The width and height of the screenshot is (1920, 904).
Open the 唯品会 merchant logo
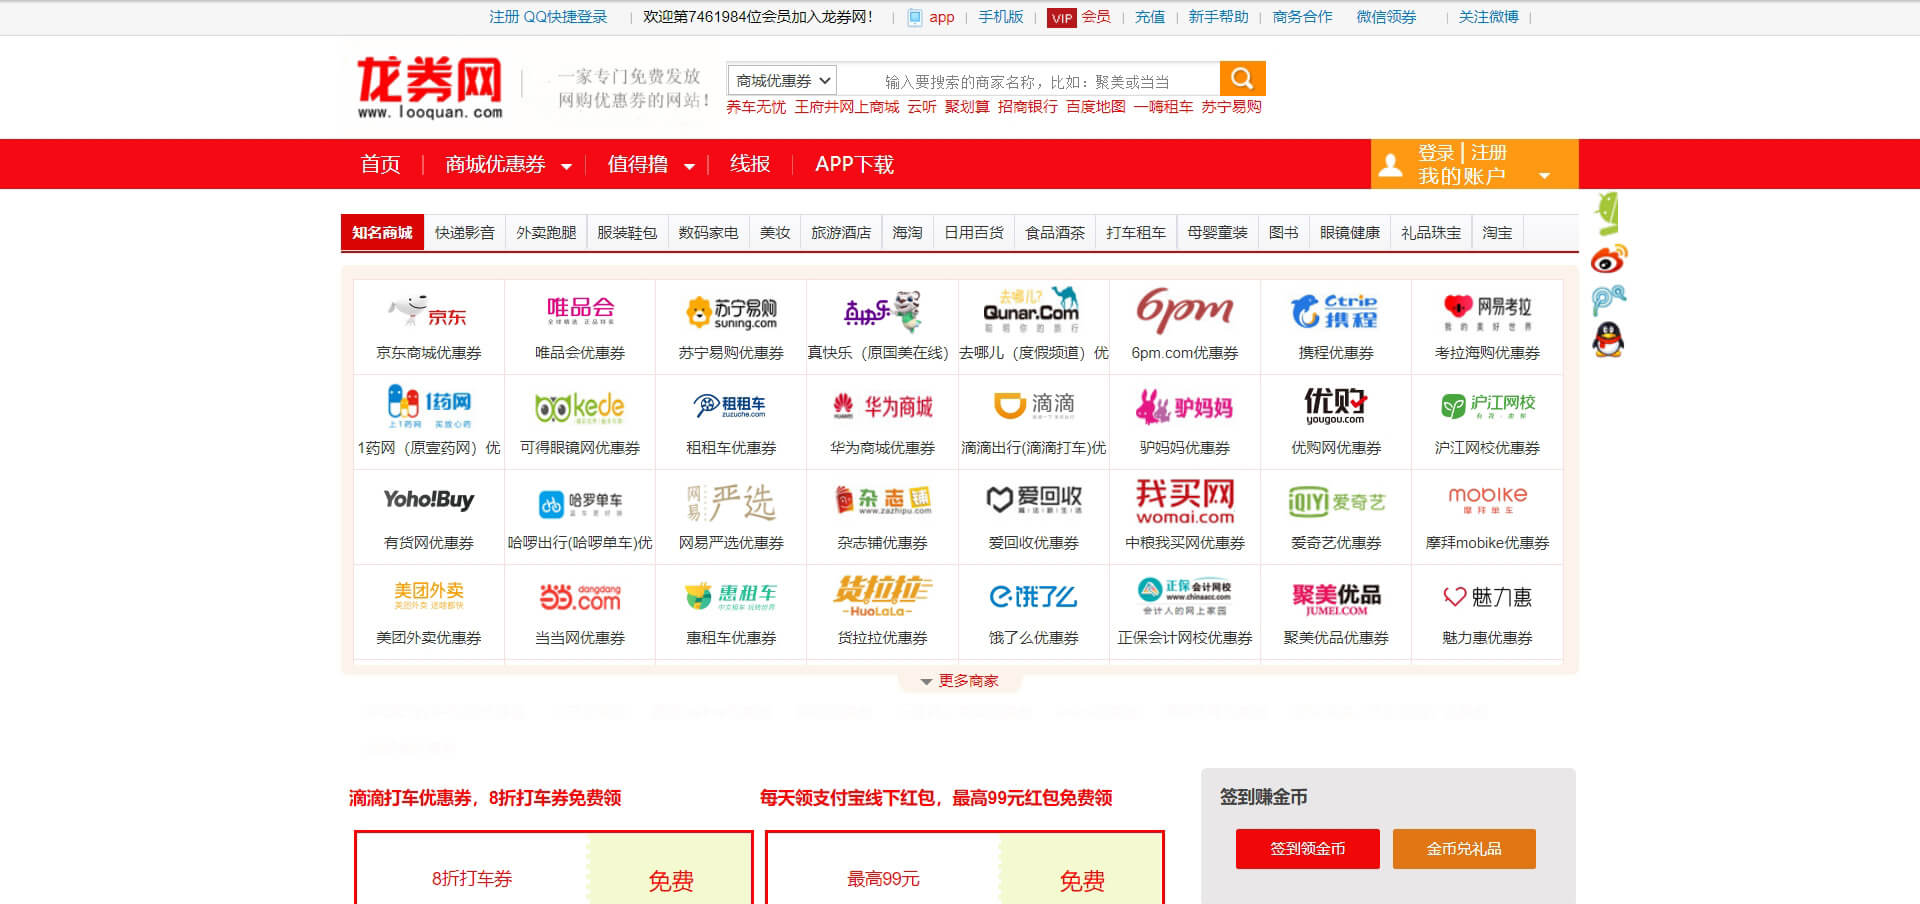point(580,311)
